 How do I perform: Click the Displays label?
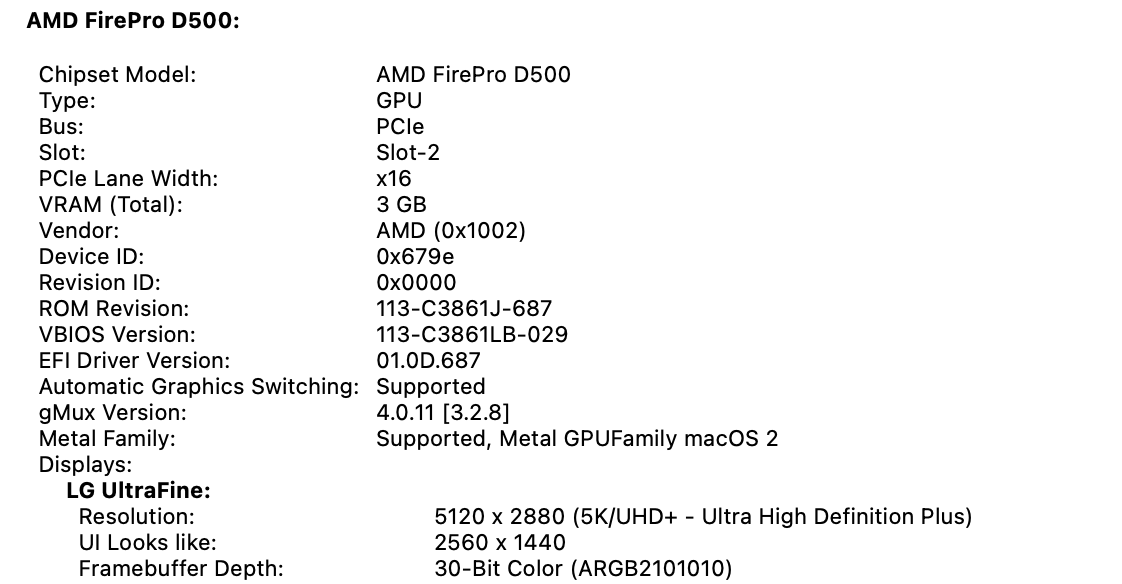tap(85, 464)
